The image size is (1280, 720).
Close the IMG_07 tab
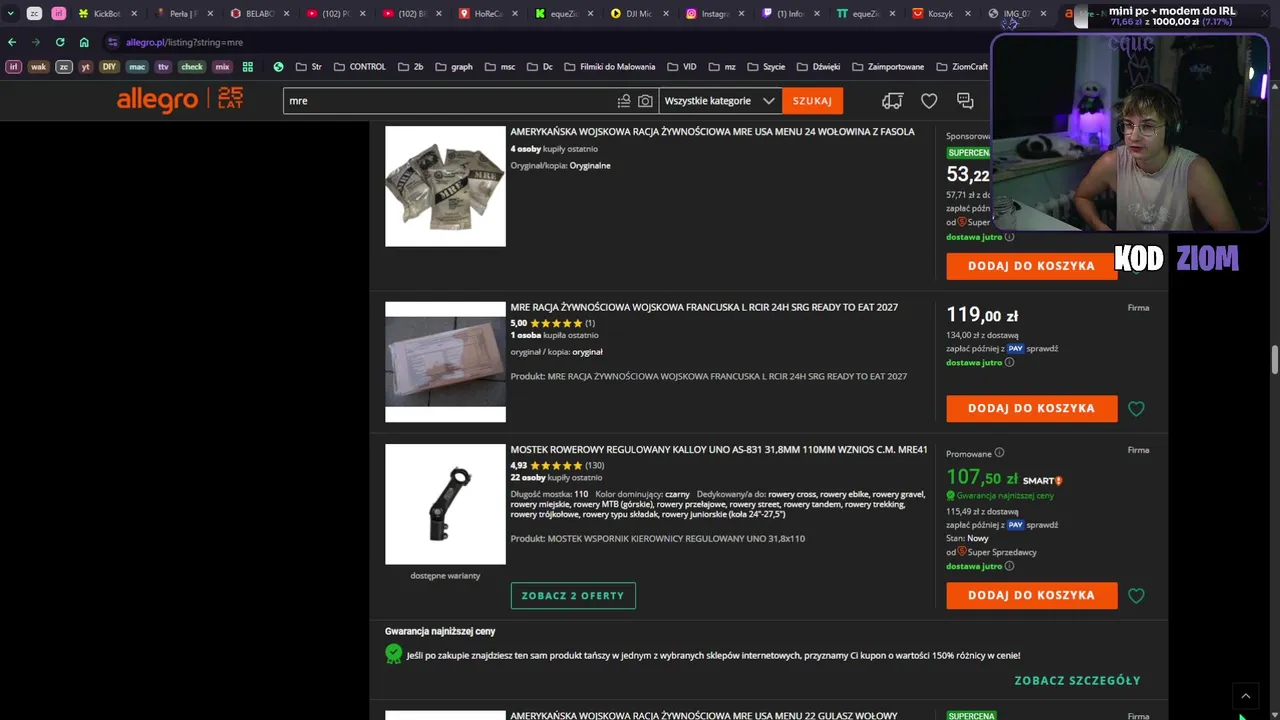pyautogui.click(x=1043, y=14)
